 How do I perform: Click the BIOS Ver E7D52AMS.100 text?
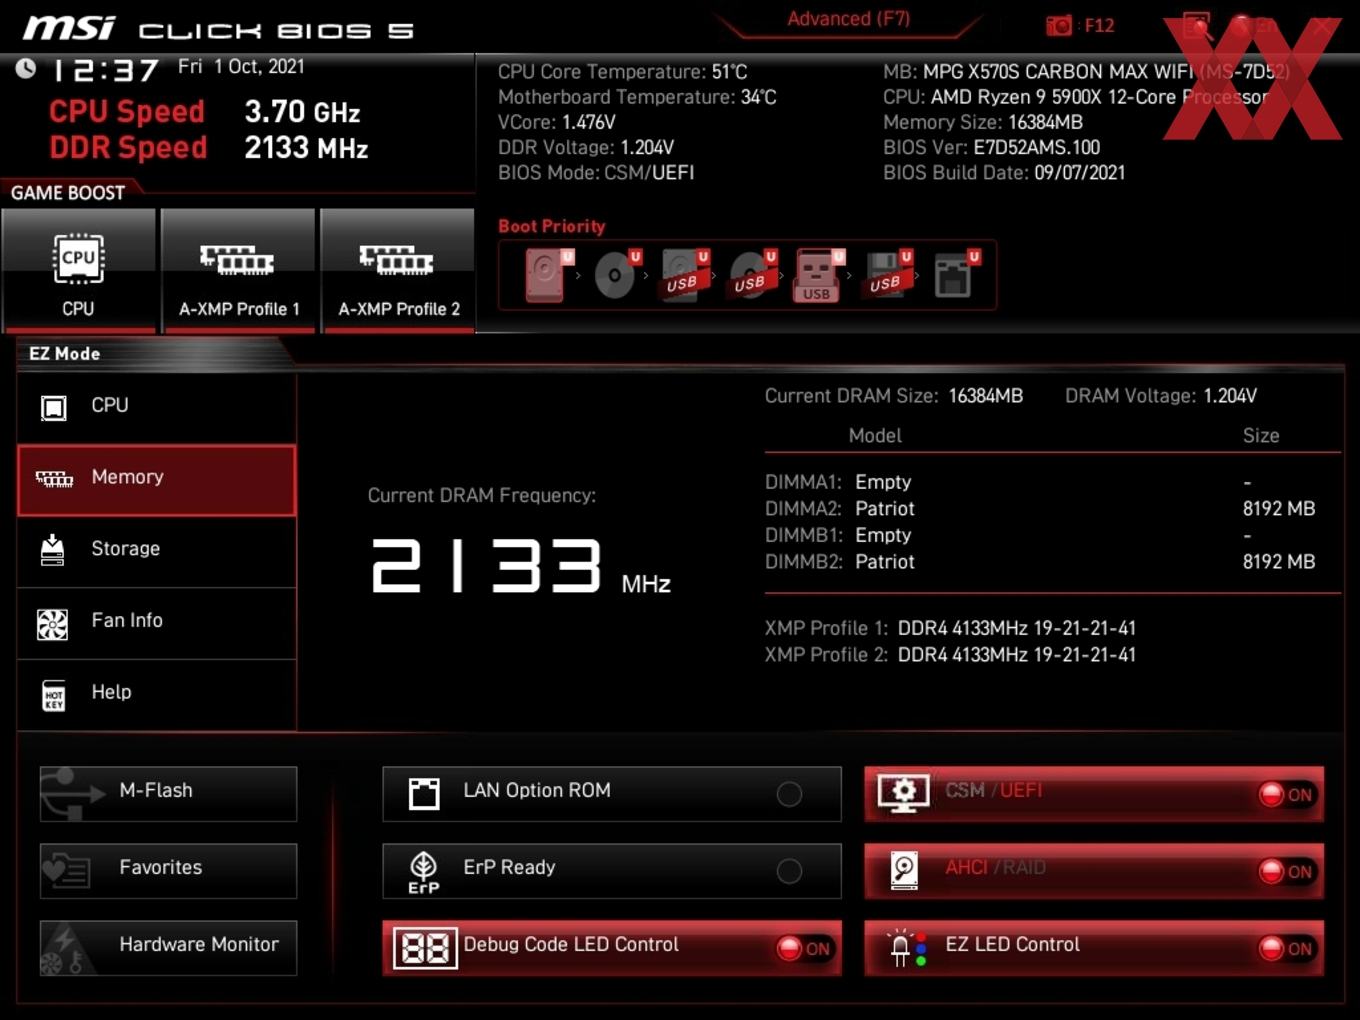click(991, 147)
